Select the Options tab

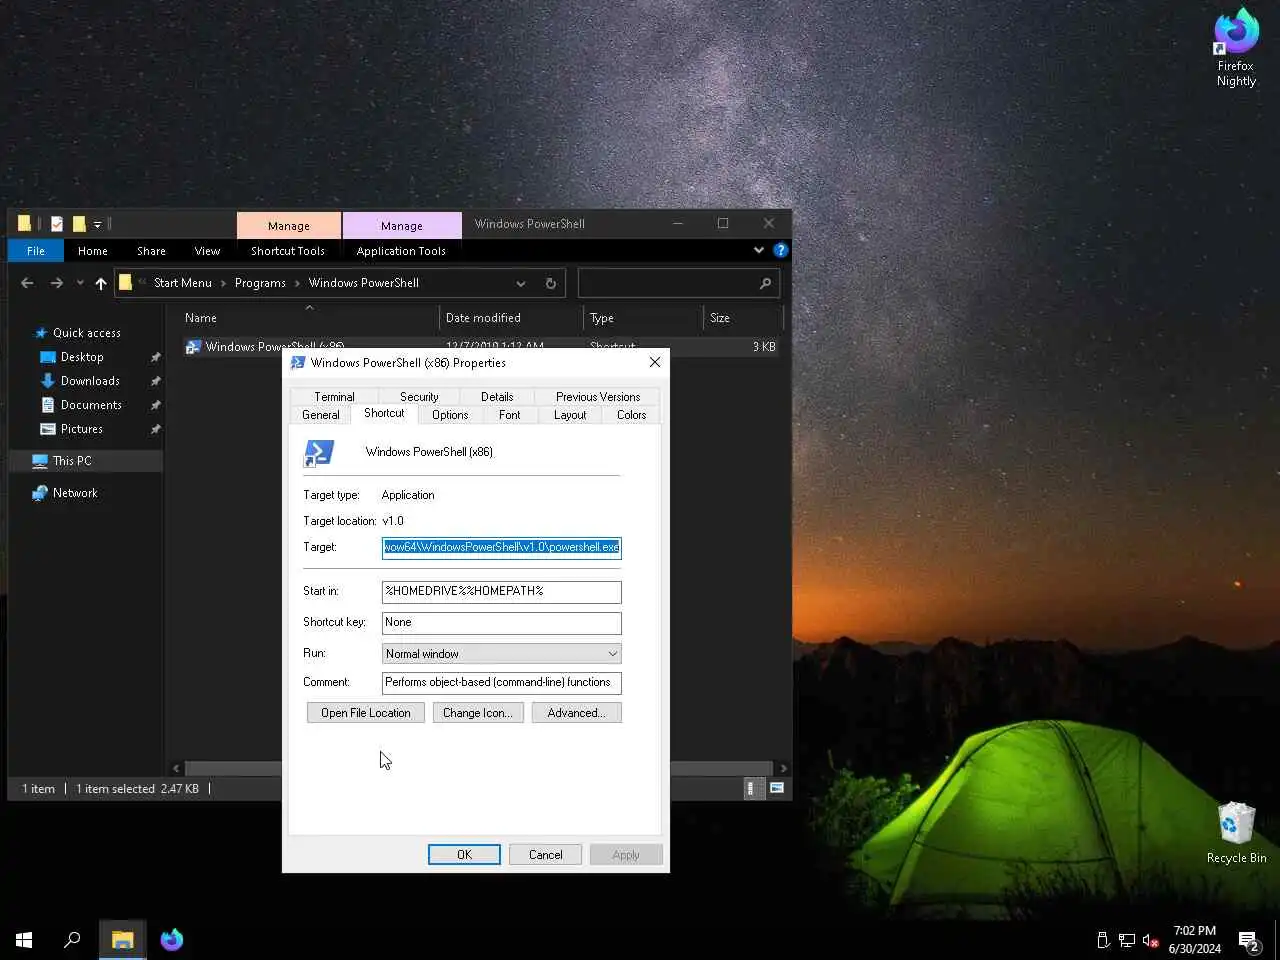point(450,414)
